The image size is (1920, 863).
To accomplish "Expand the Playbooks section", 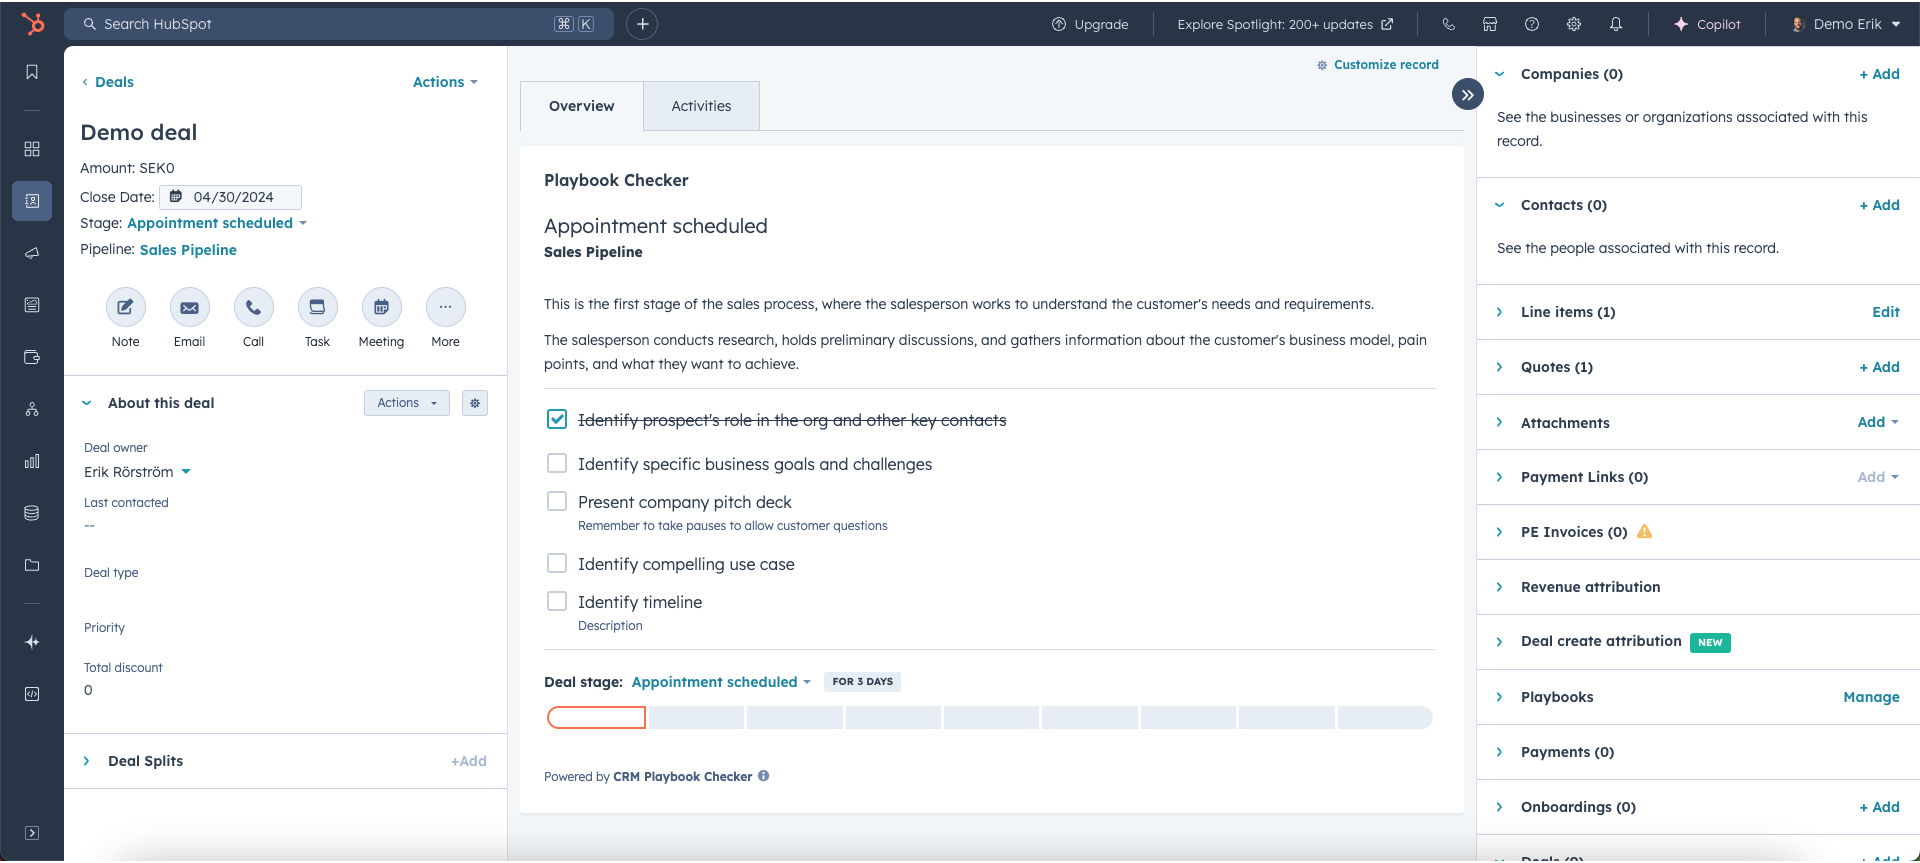I will pyautogui.click(x=1499, y=697).
